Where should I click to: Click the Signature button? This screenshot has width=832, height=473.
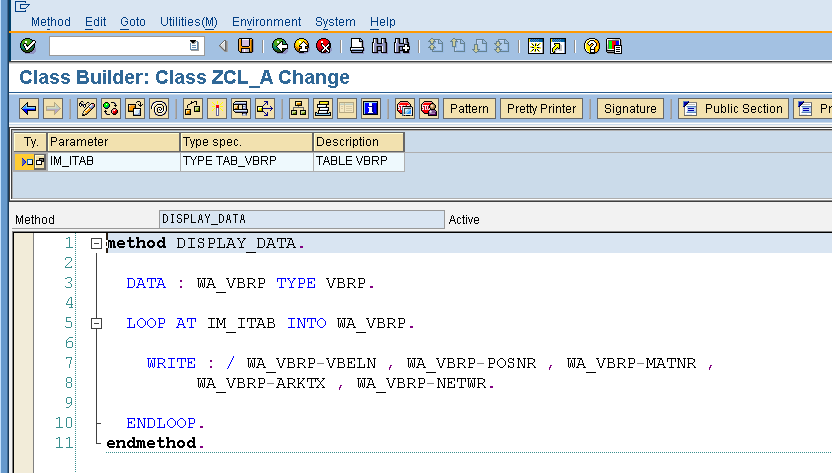[630, 109]
